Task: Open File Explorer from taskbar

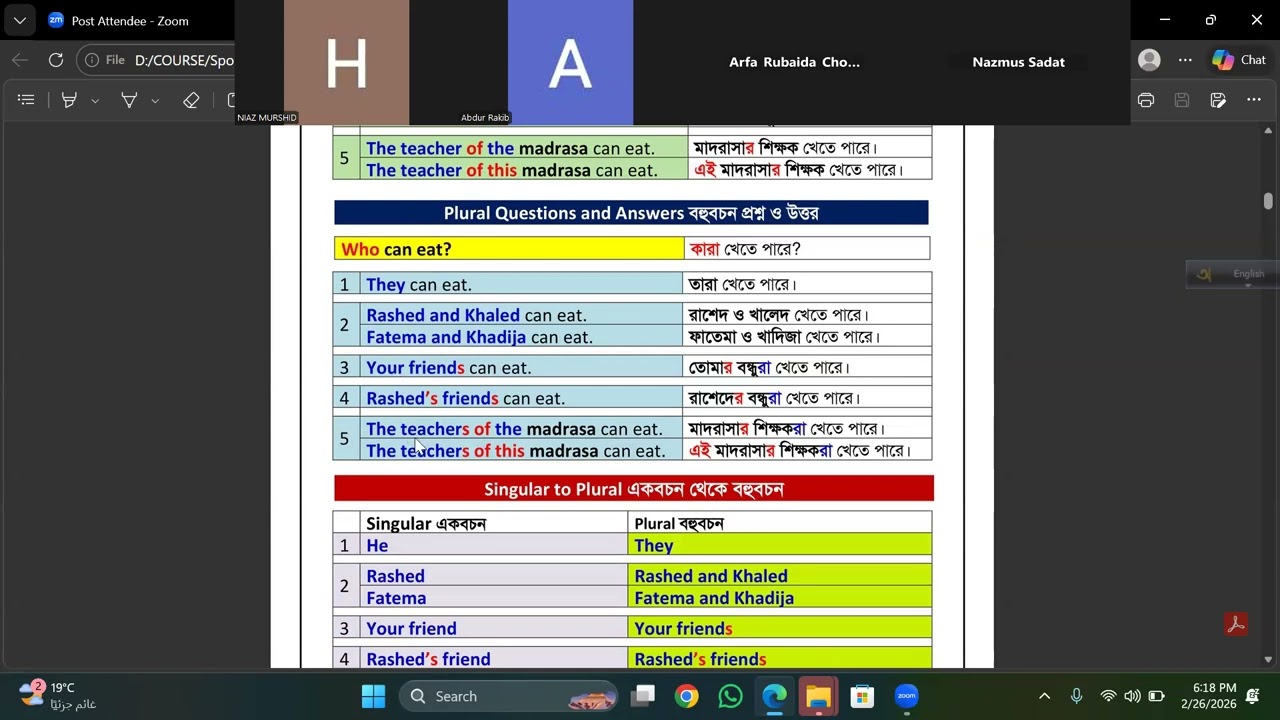Action: 818,696
